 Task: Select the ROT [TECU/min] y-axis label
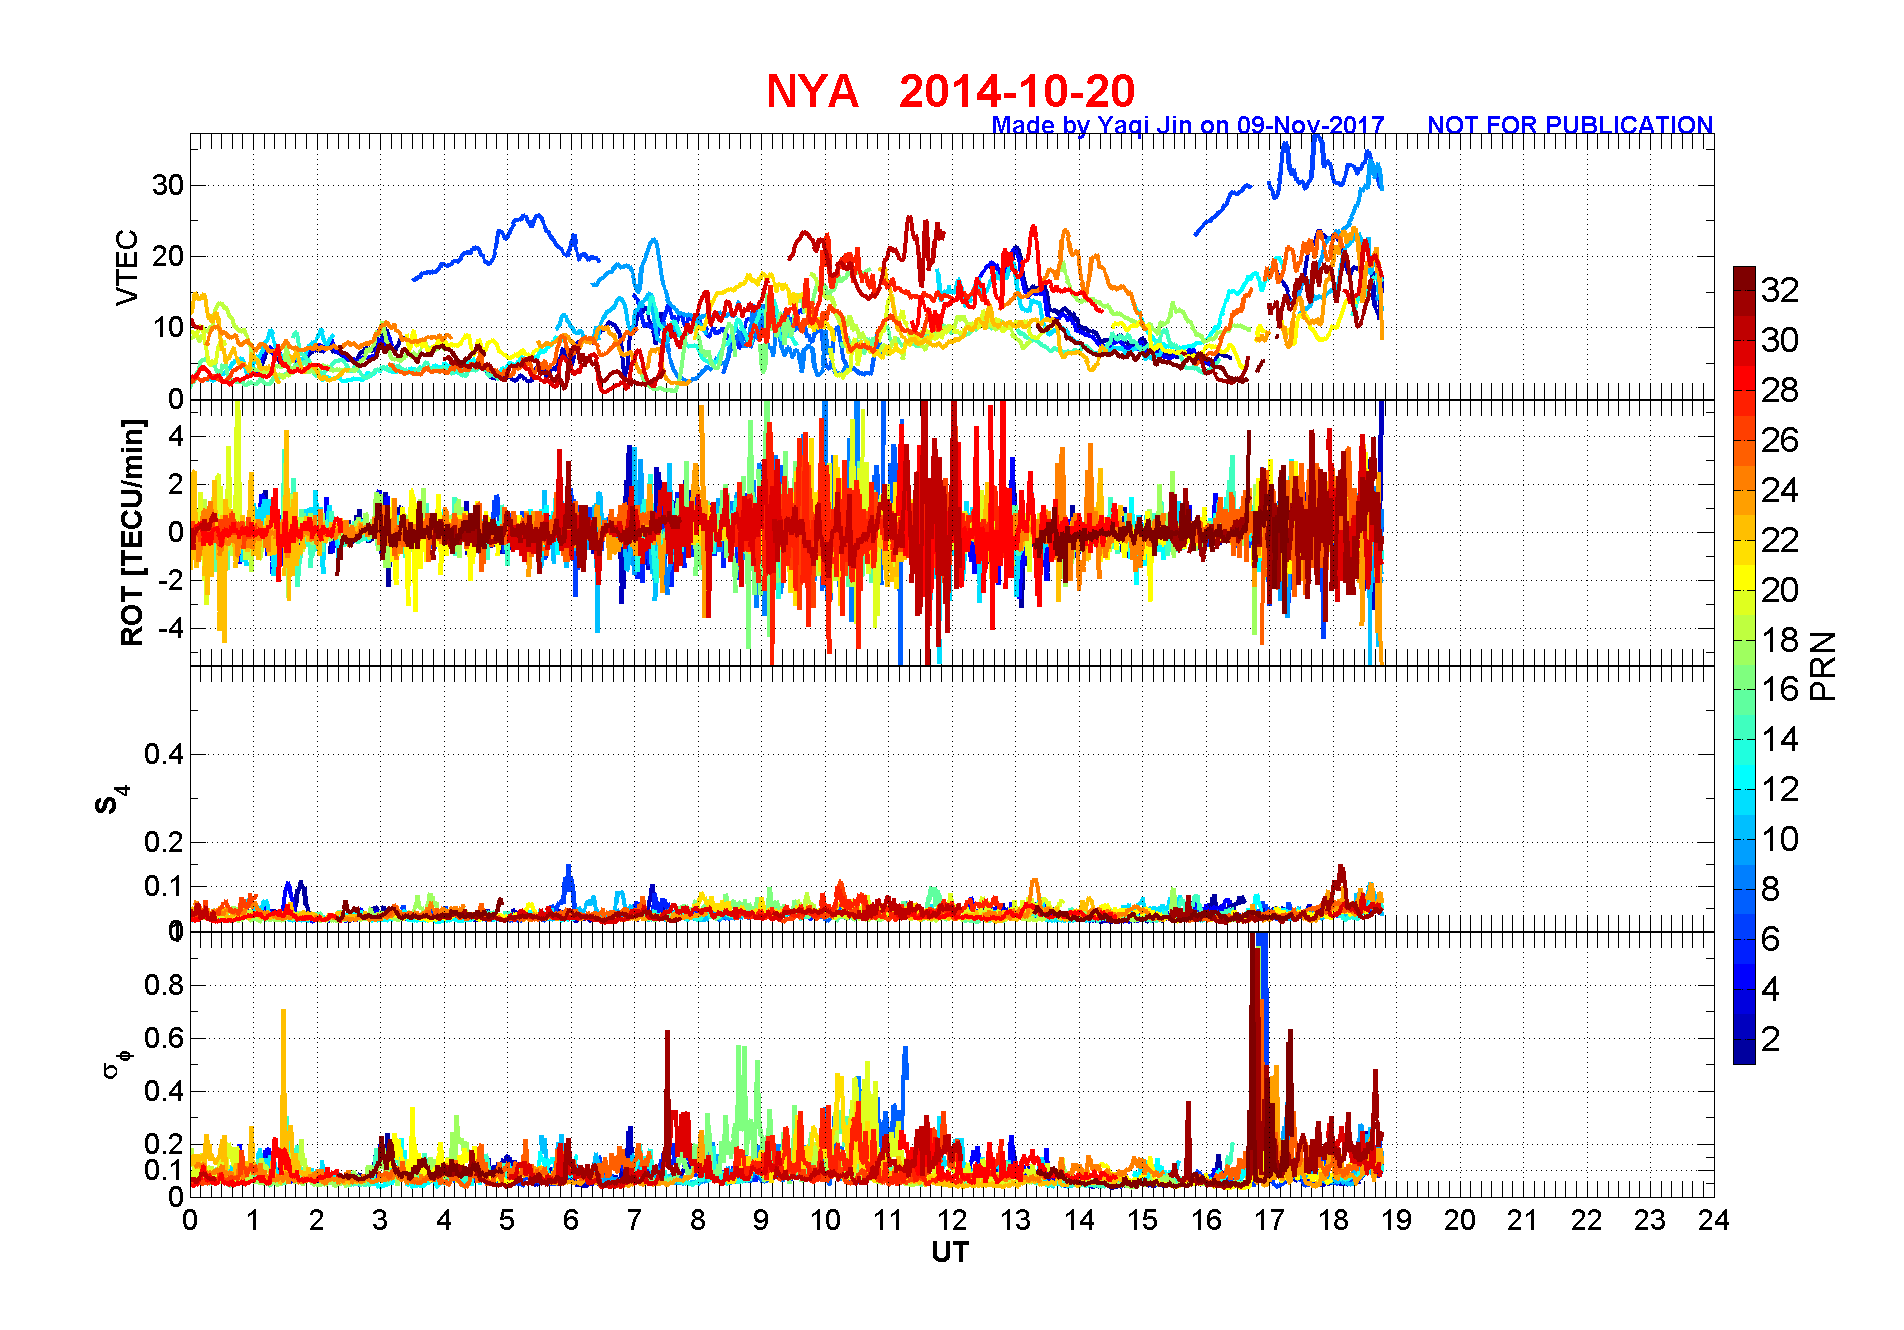[131, 532]
